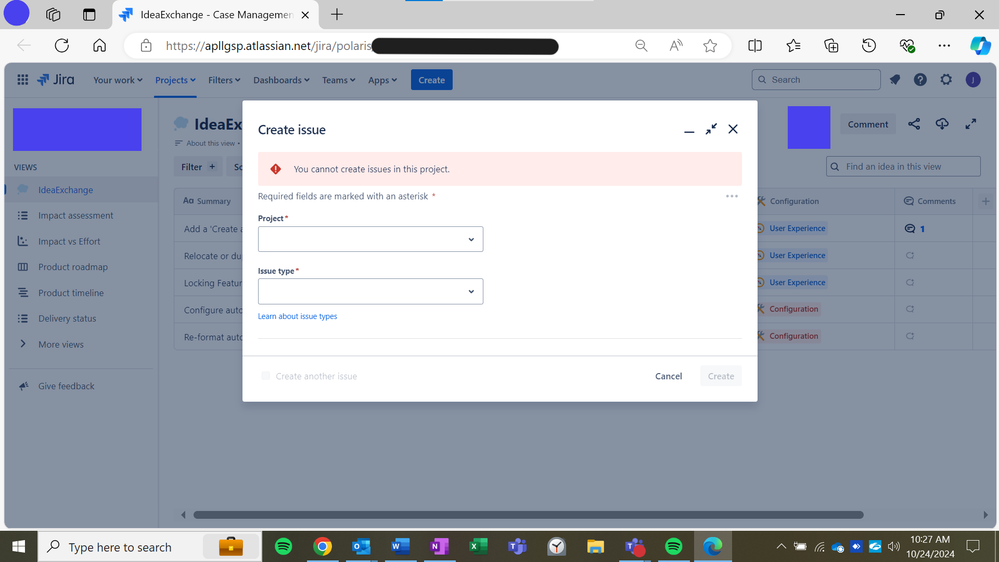Open the Jira help question mark icon
The image size is (999, 562).
[x=920, y=80]
